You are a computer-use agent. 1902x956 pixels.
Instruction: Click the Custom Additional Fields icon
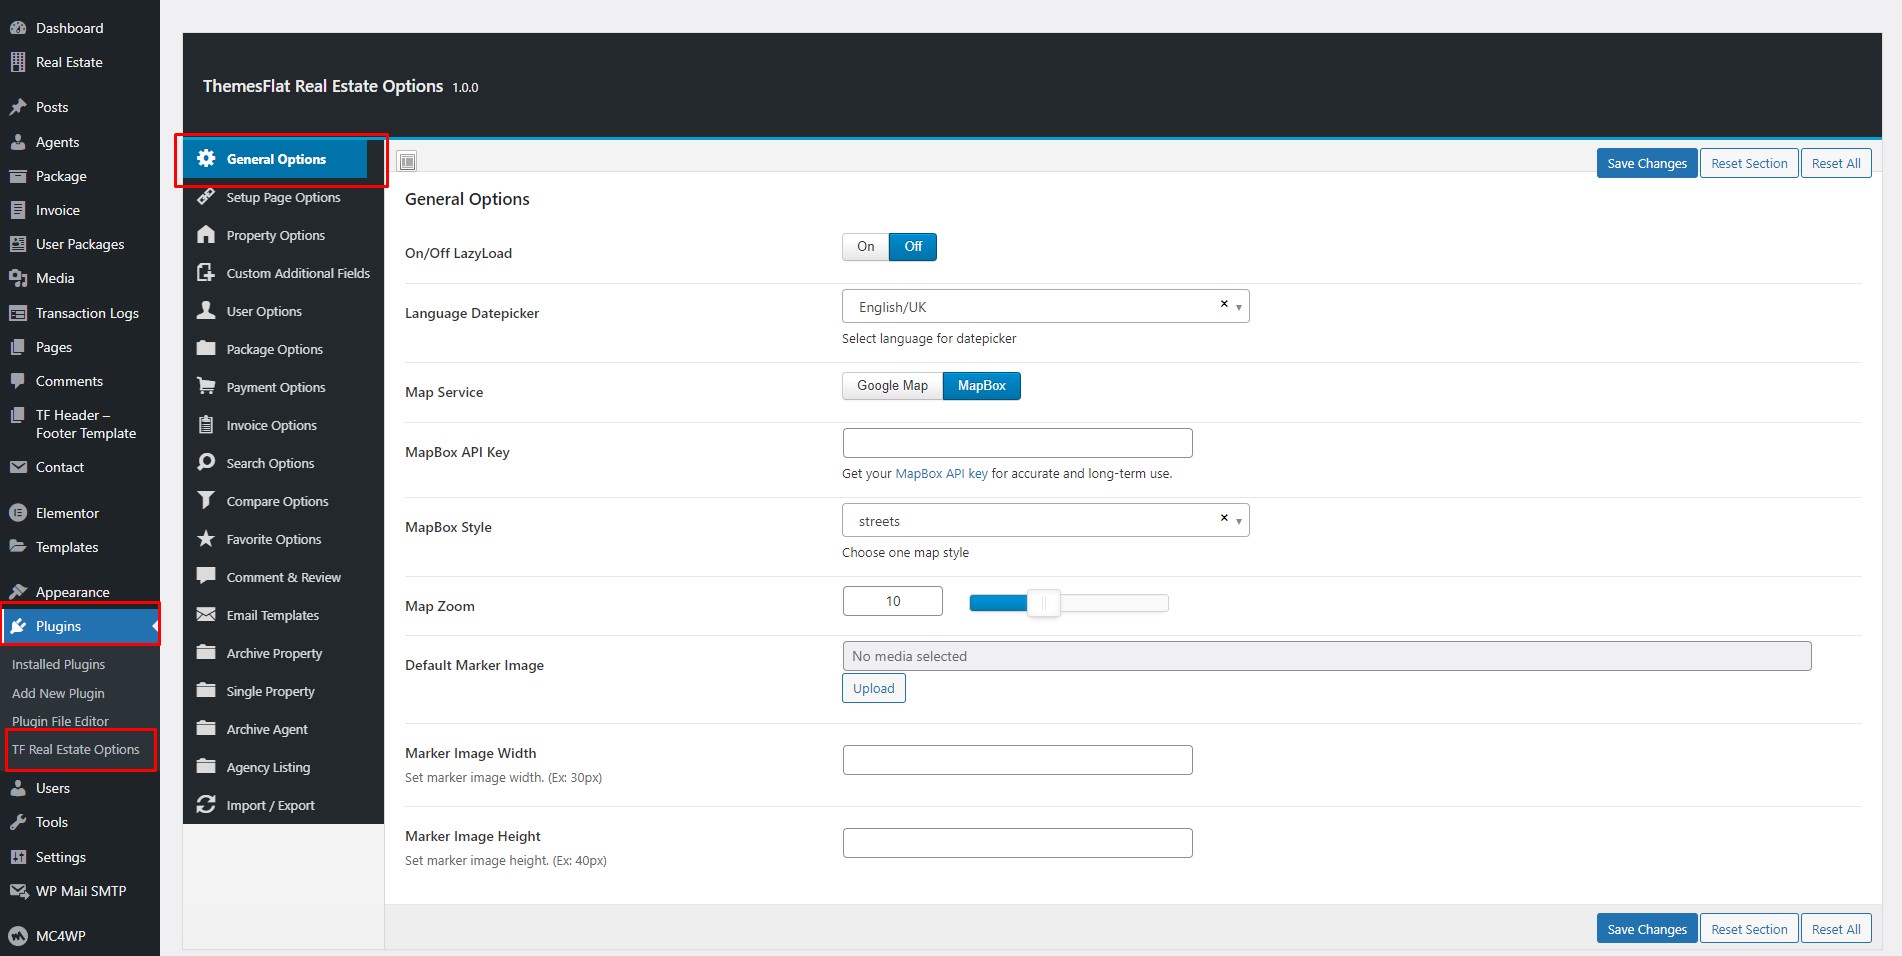206,272
